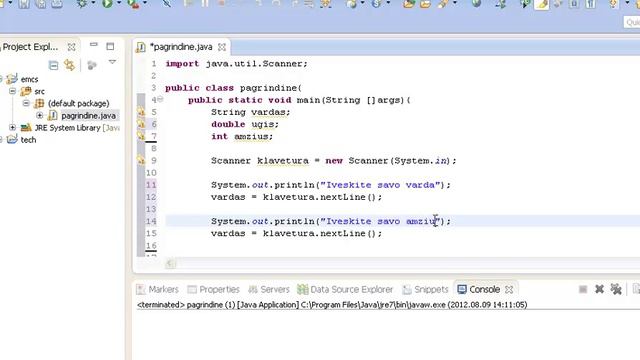Open Project Explorer view menu triangle

click(112, 62)
